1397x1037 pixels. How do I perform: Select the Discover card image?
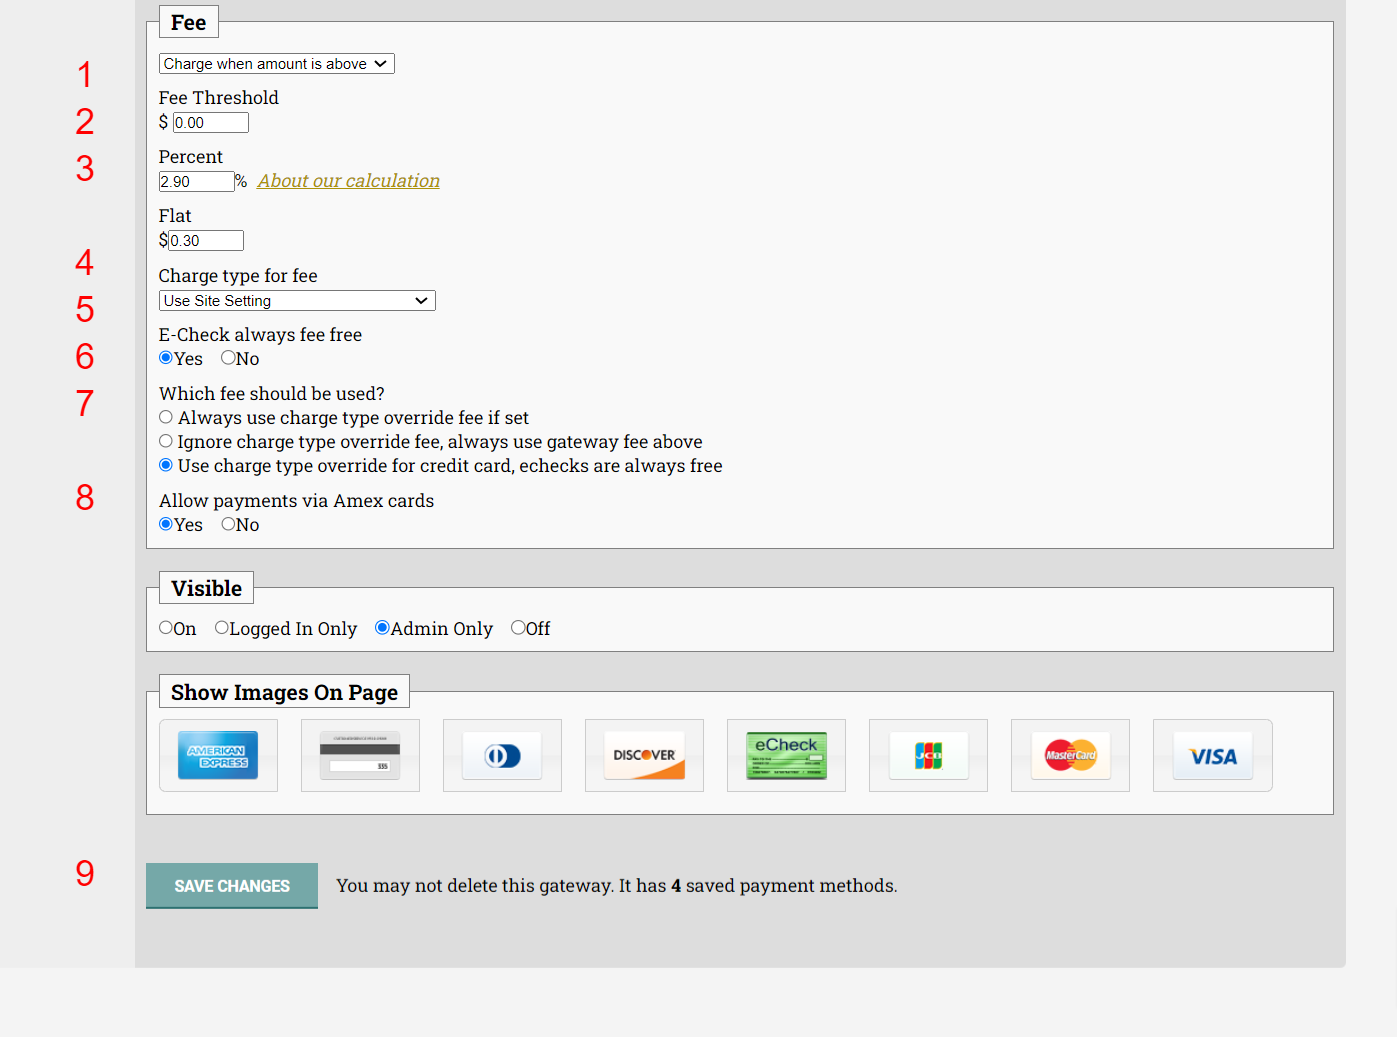click(x=644, y=755)
